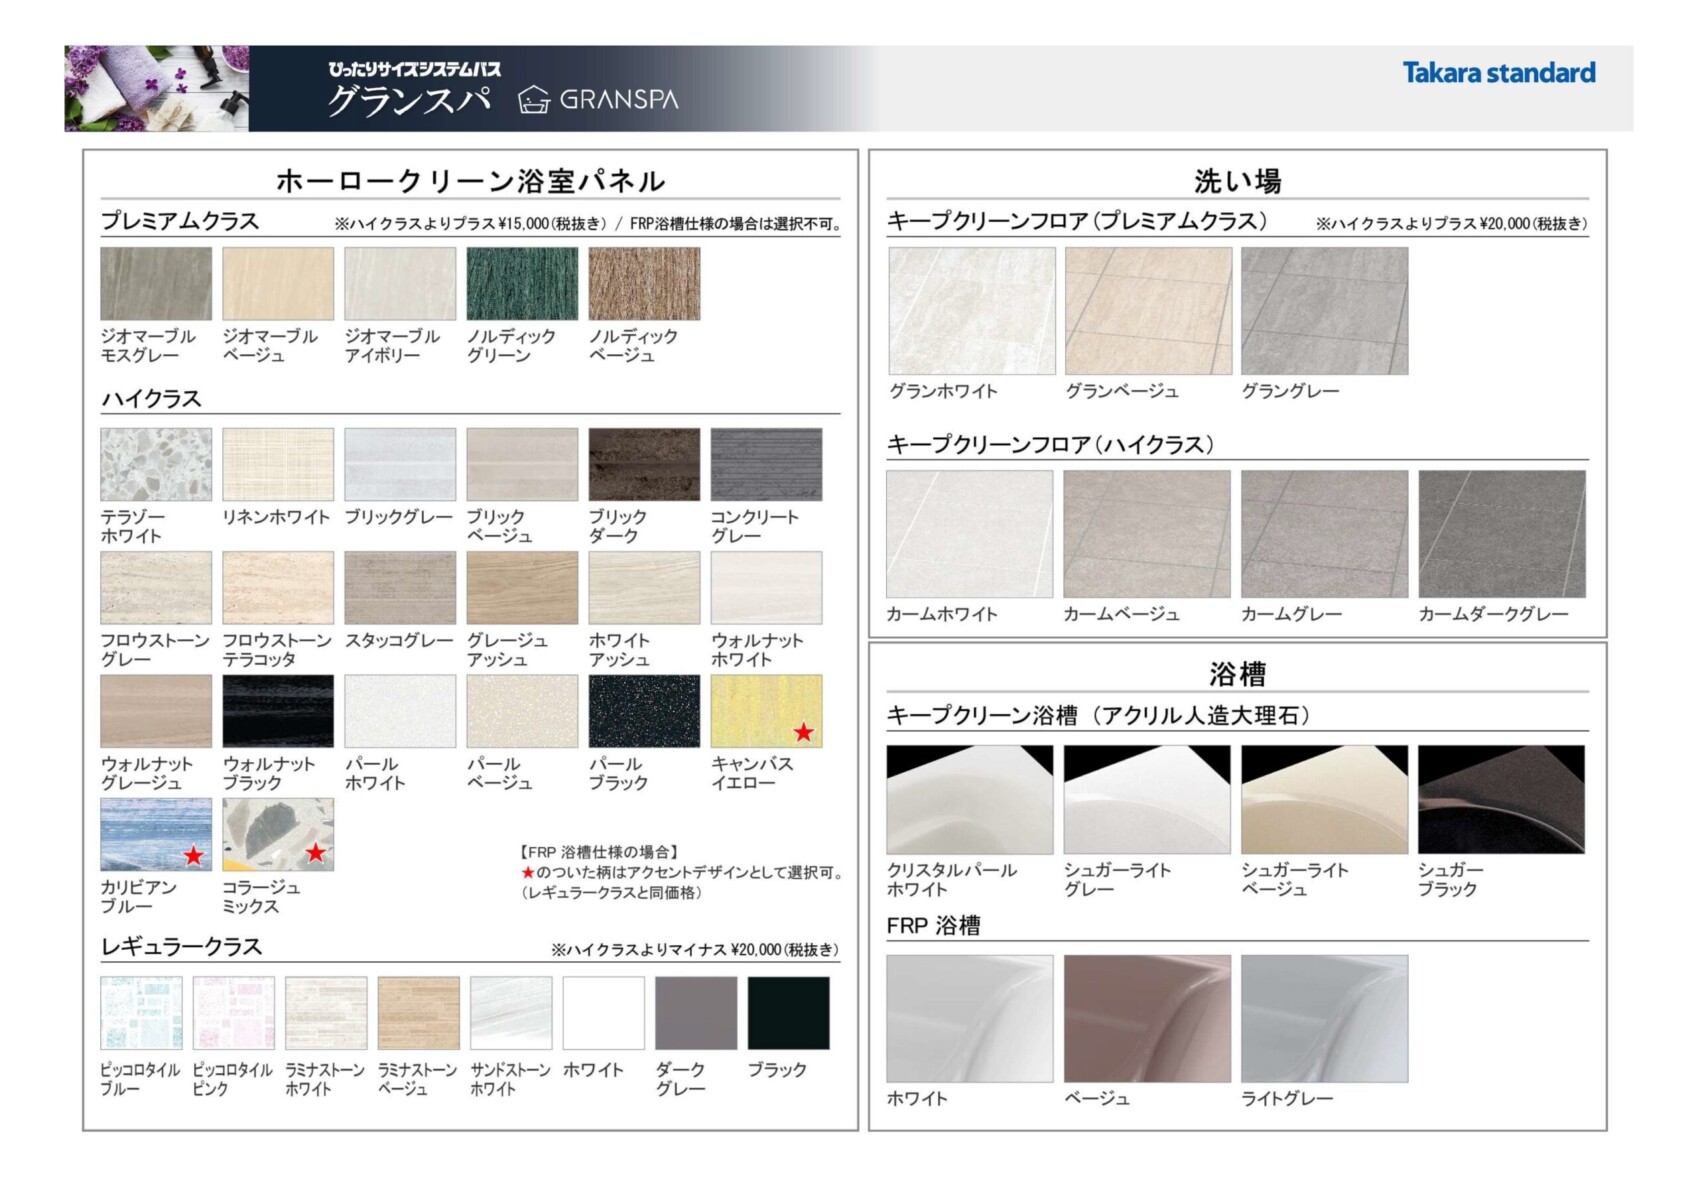This screenshot has height=1200, width=1698.
Task: Click the lavender towel header photo
Action: [157, 88]
